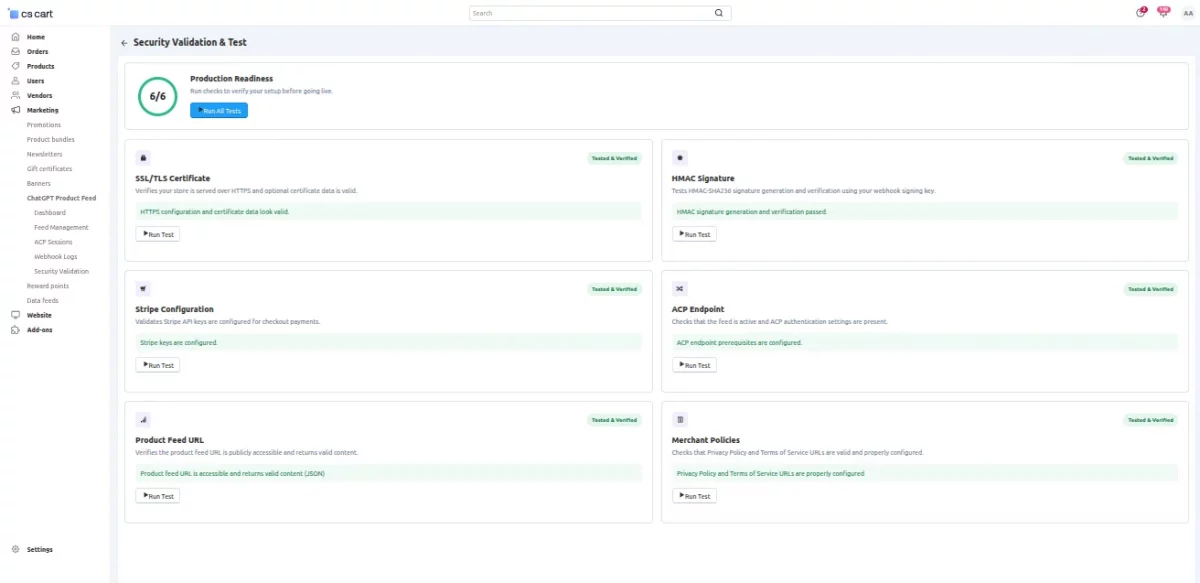Open the AA user avatar menu
Image resolution: width=1200 pixels, height=583 pixels.
coord(1188,13)
